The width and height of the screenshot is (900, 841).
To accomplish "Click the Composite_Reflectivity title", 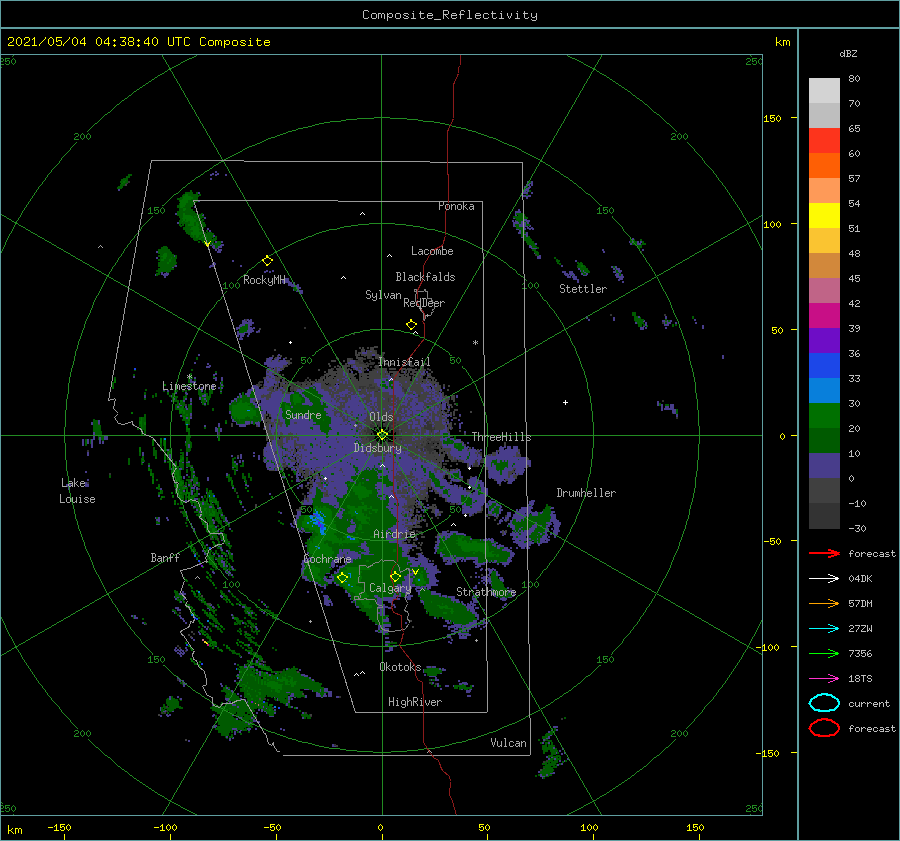I will (450, 15).
